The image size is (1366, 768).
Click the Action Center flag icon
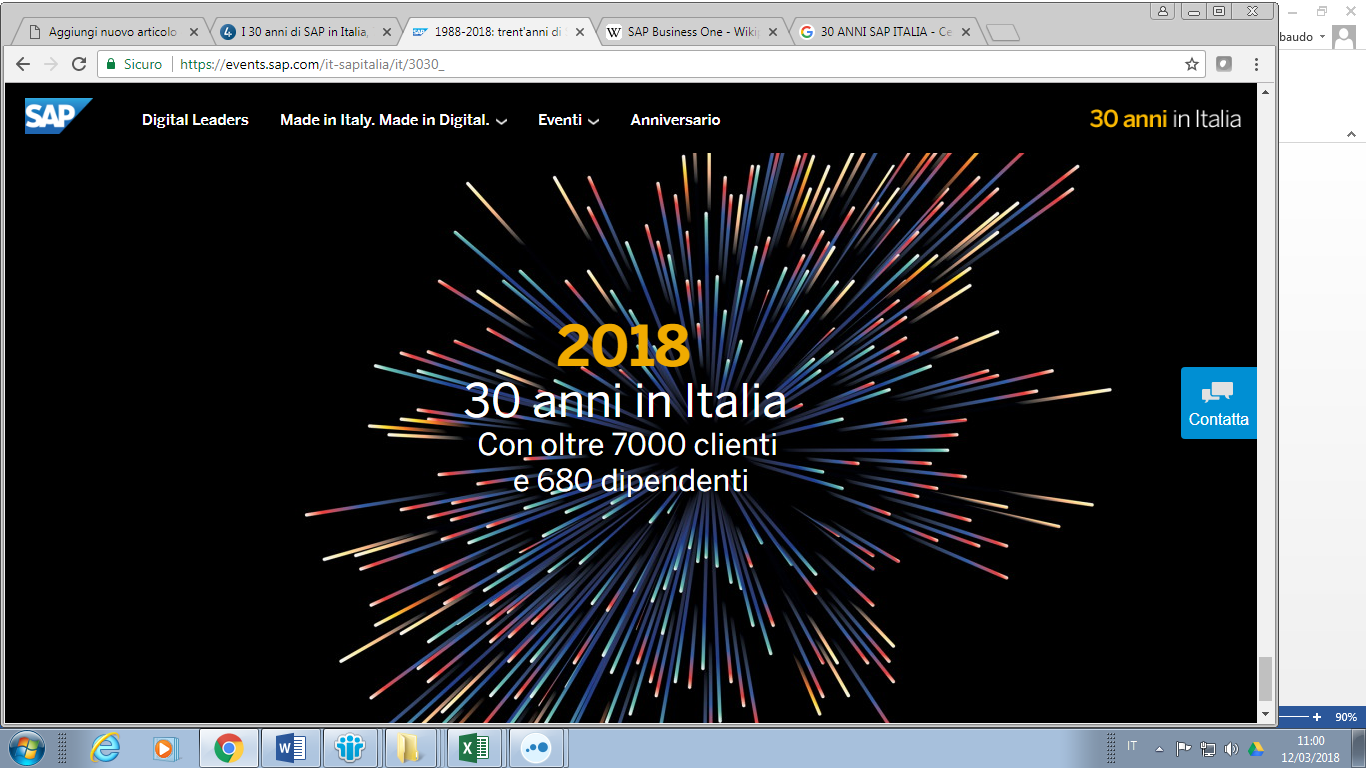point(1183,748)
